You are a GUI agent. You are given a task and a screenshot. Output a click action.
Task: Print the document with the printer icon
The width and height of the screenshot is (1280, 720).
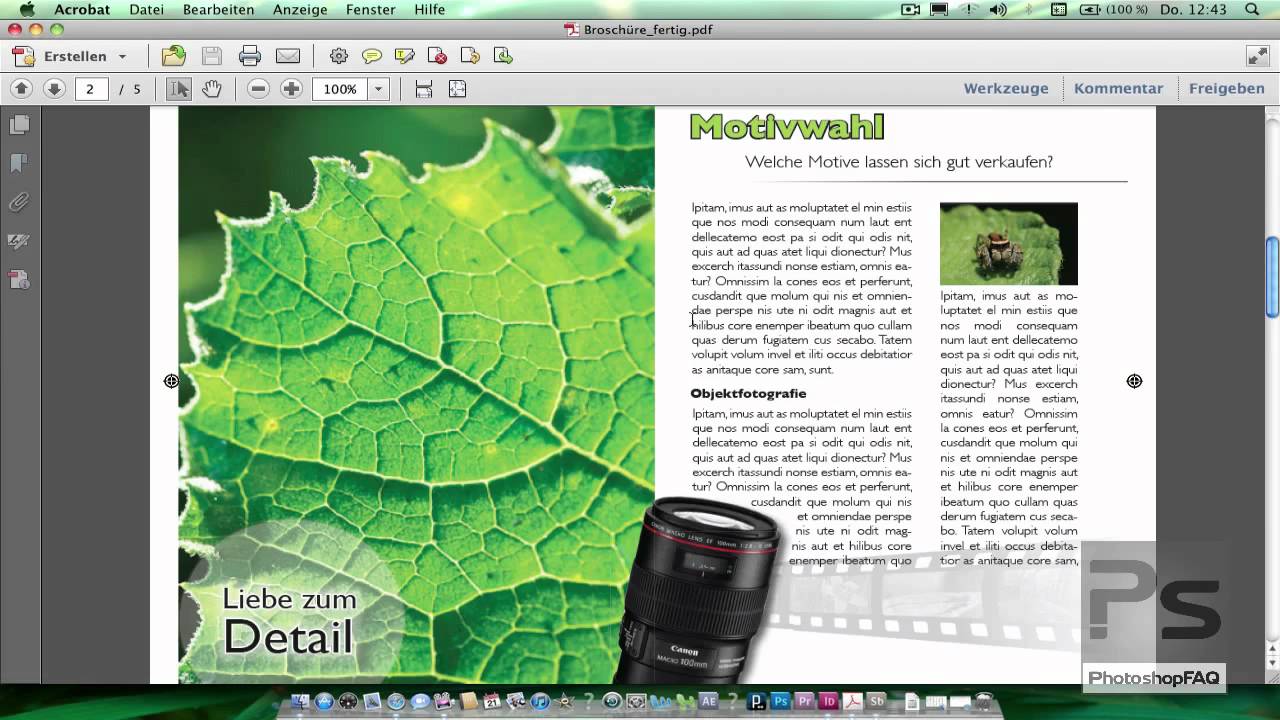[x=250, y=56]
